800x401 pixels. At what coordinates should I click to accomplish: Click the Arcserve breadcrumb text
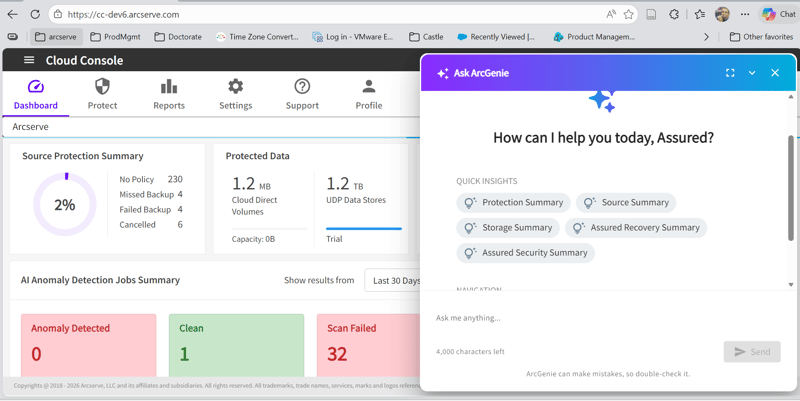[31, 127]
